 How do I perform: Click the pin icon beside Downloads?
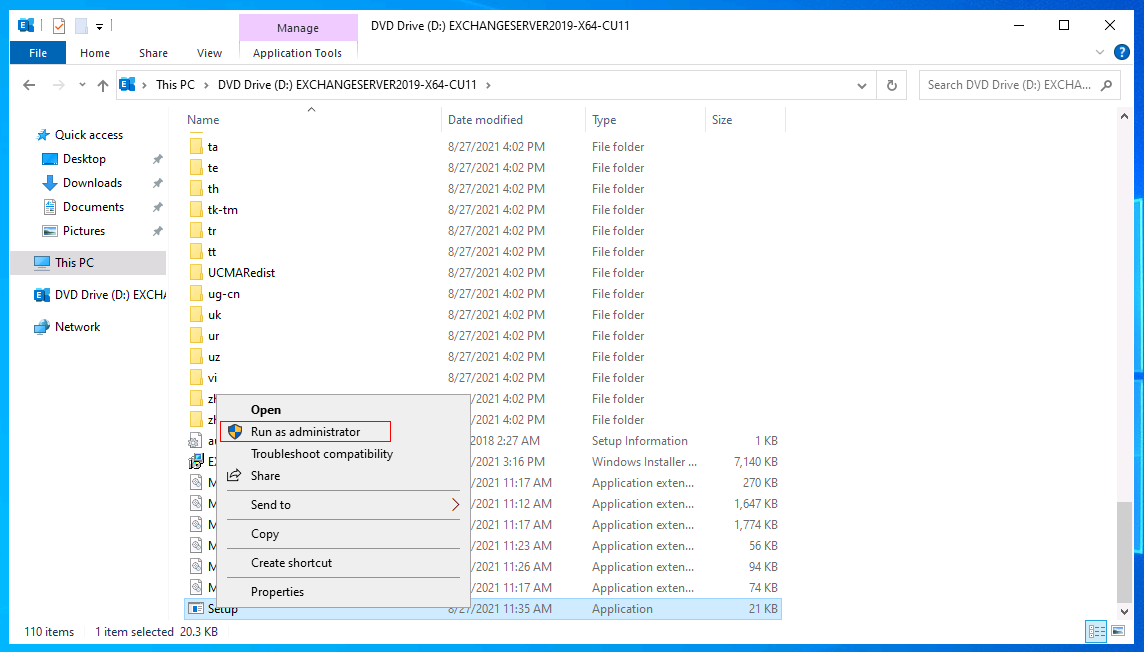click(157, 183)
